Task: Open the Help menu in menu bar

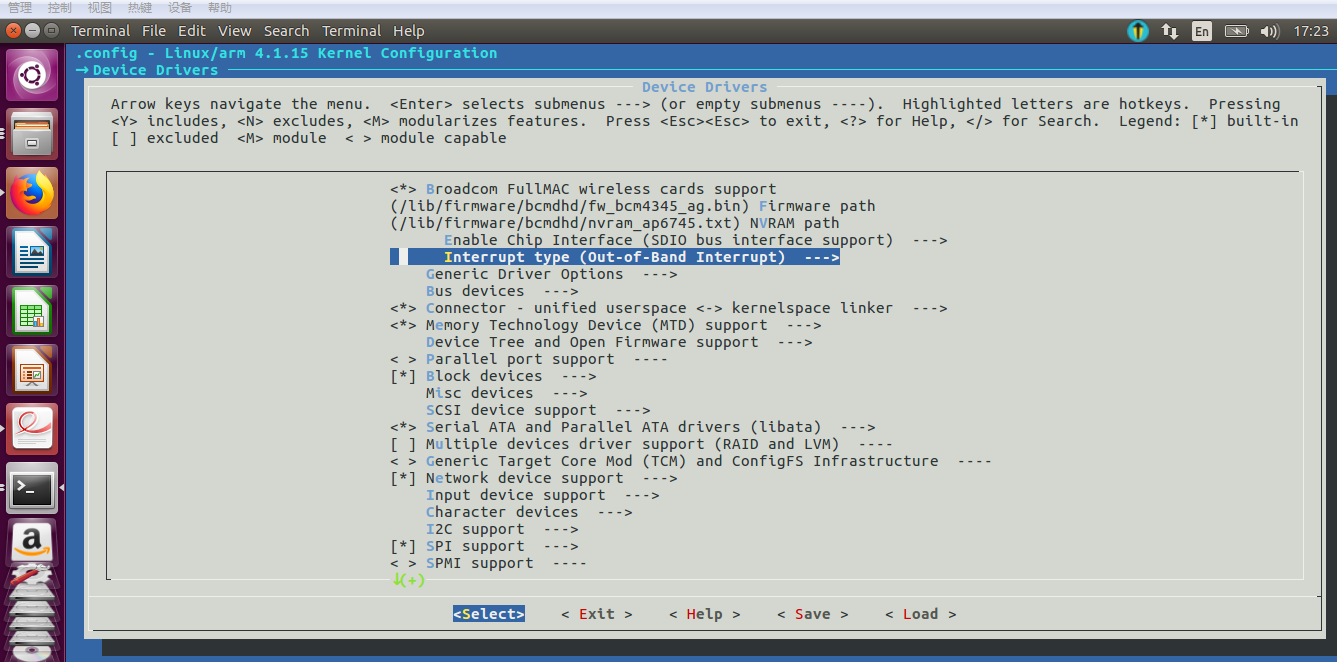Action: pos(408,31)
